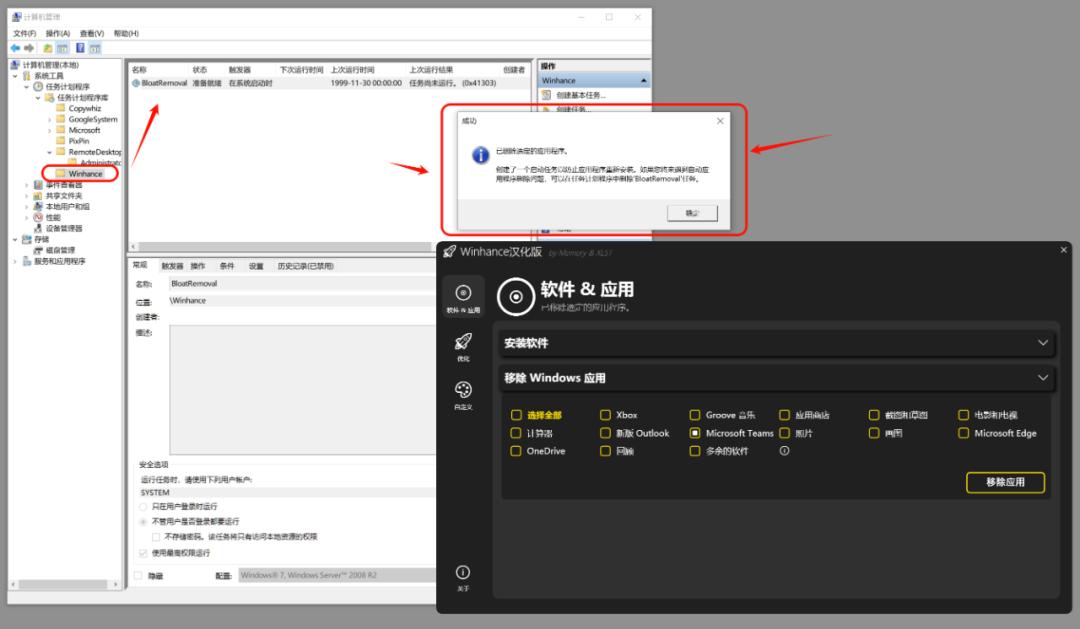Expand the Microsoft folder node

(50, 130)
